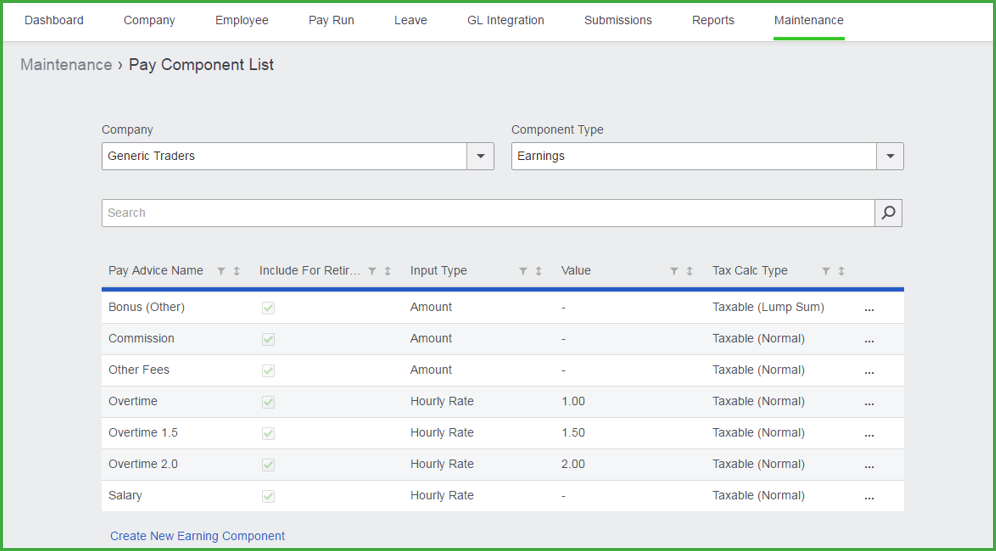Filter the Pay Advice Name column

click(221, 271)
